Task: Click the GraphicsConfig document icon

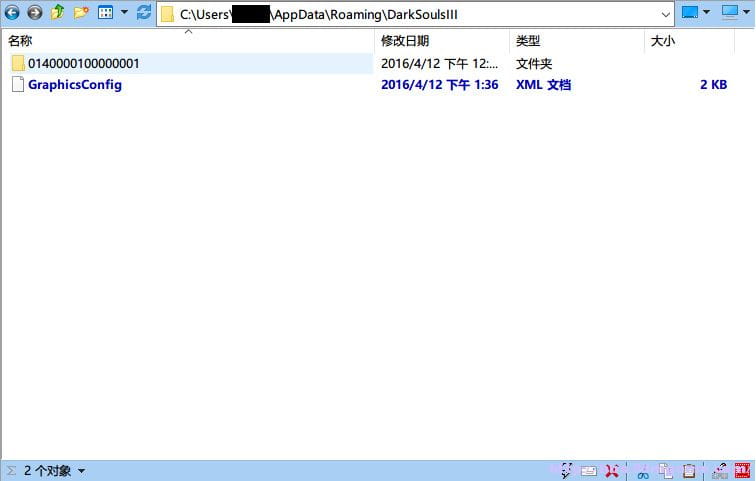Action: pos(18,84)
